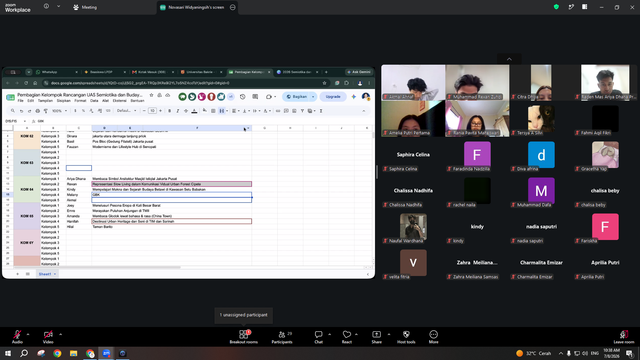Click the Share screen icon

[x=376, y=335]
